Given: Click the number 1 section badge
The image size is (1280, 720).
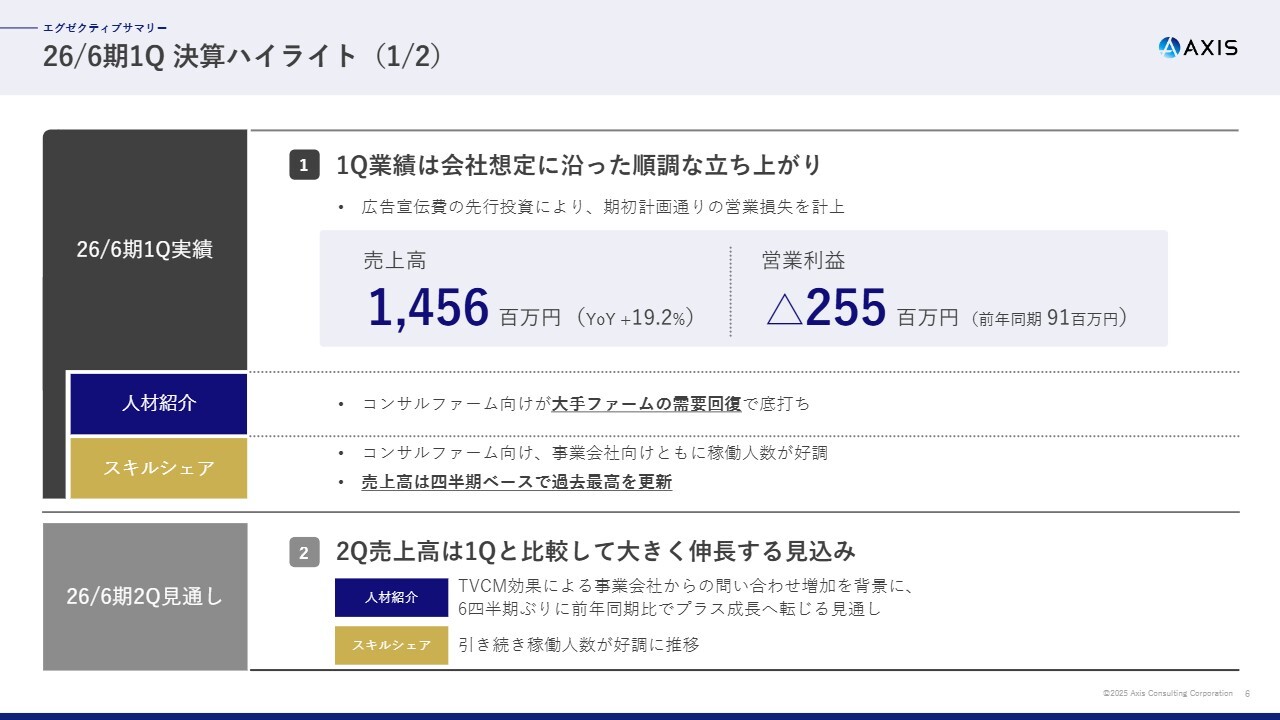Looking at the screenshot, I should [x=304, y=165].
